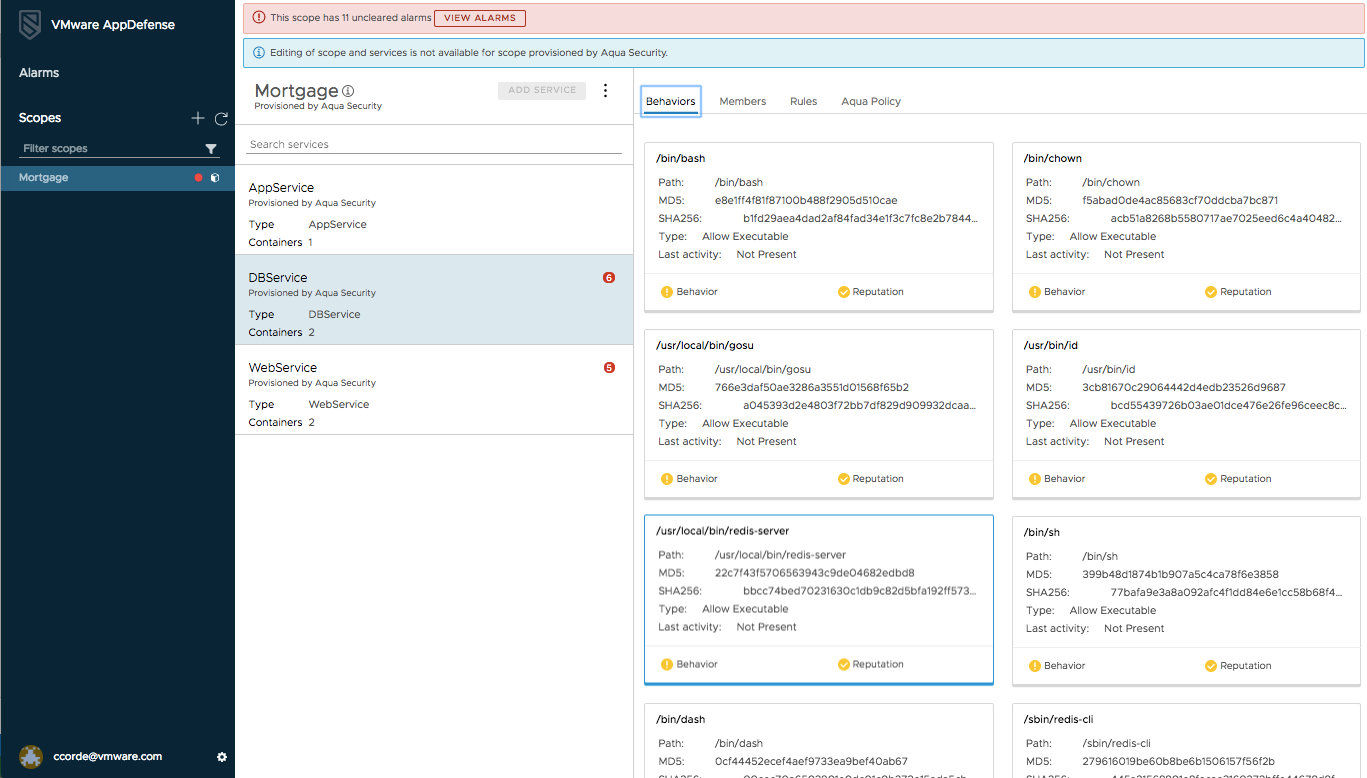The width and height of the screenshot is (1367, 778).
Task: Select the AppService service
Action: [434, 214]
